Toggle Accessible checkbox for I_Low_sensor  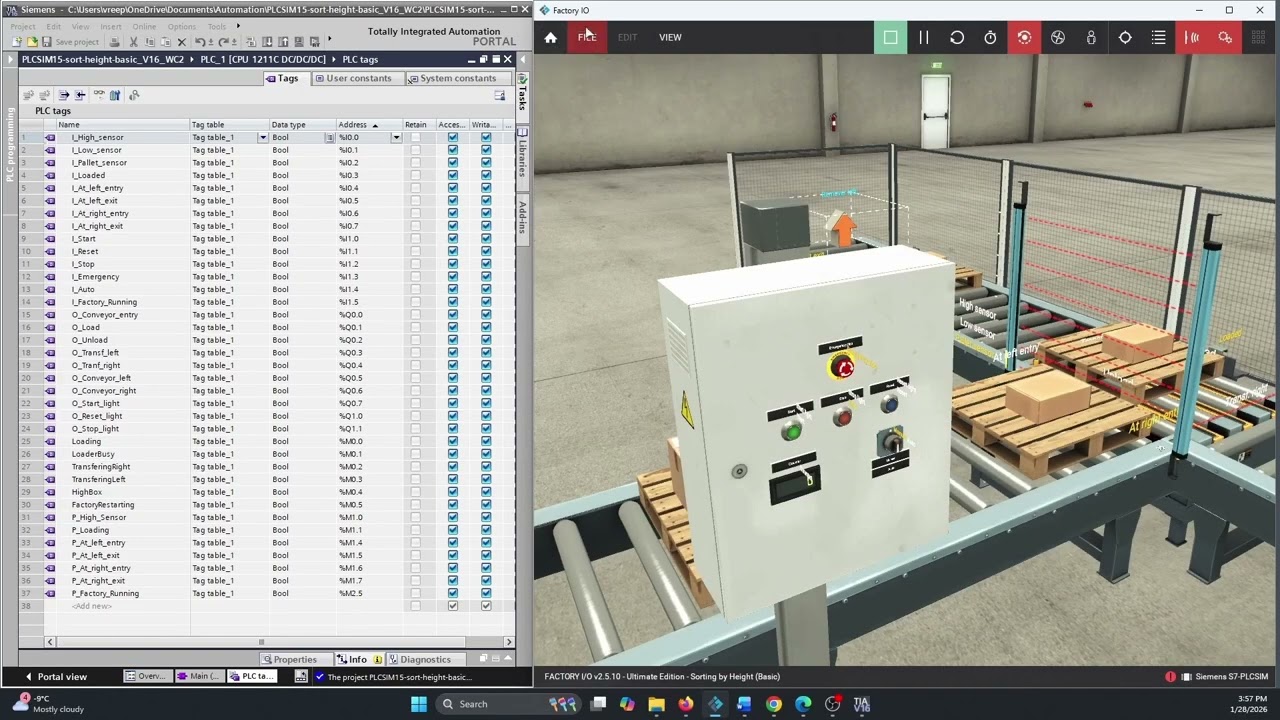[453, 150]
